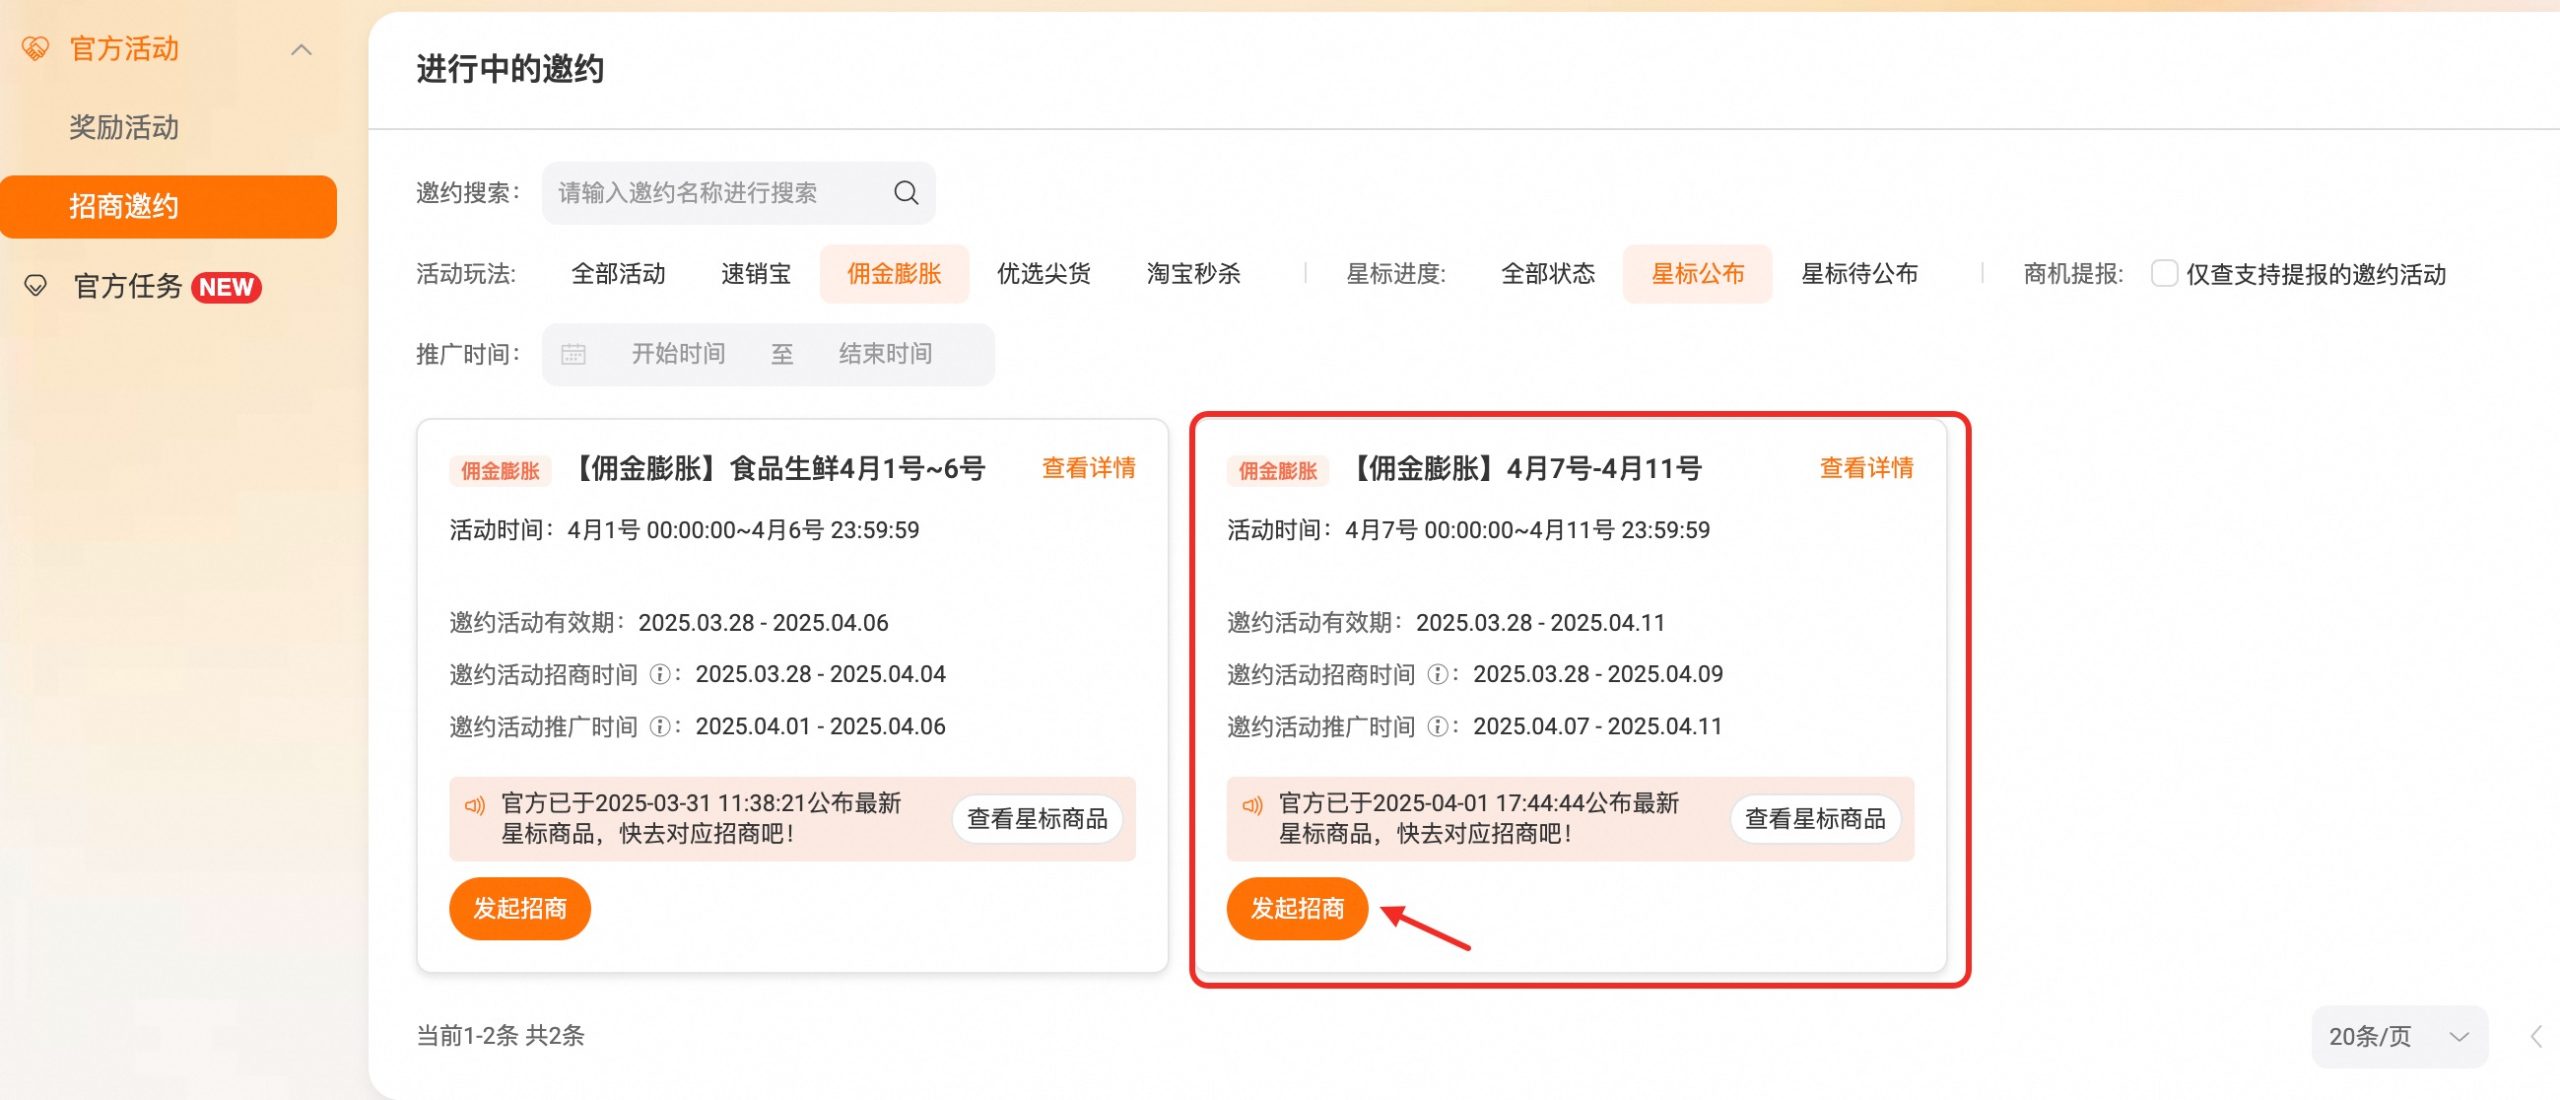Click speaker icon in 03-31 announcement

(474, 805)
